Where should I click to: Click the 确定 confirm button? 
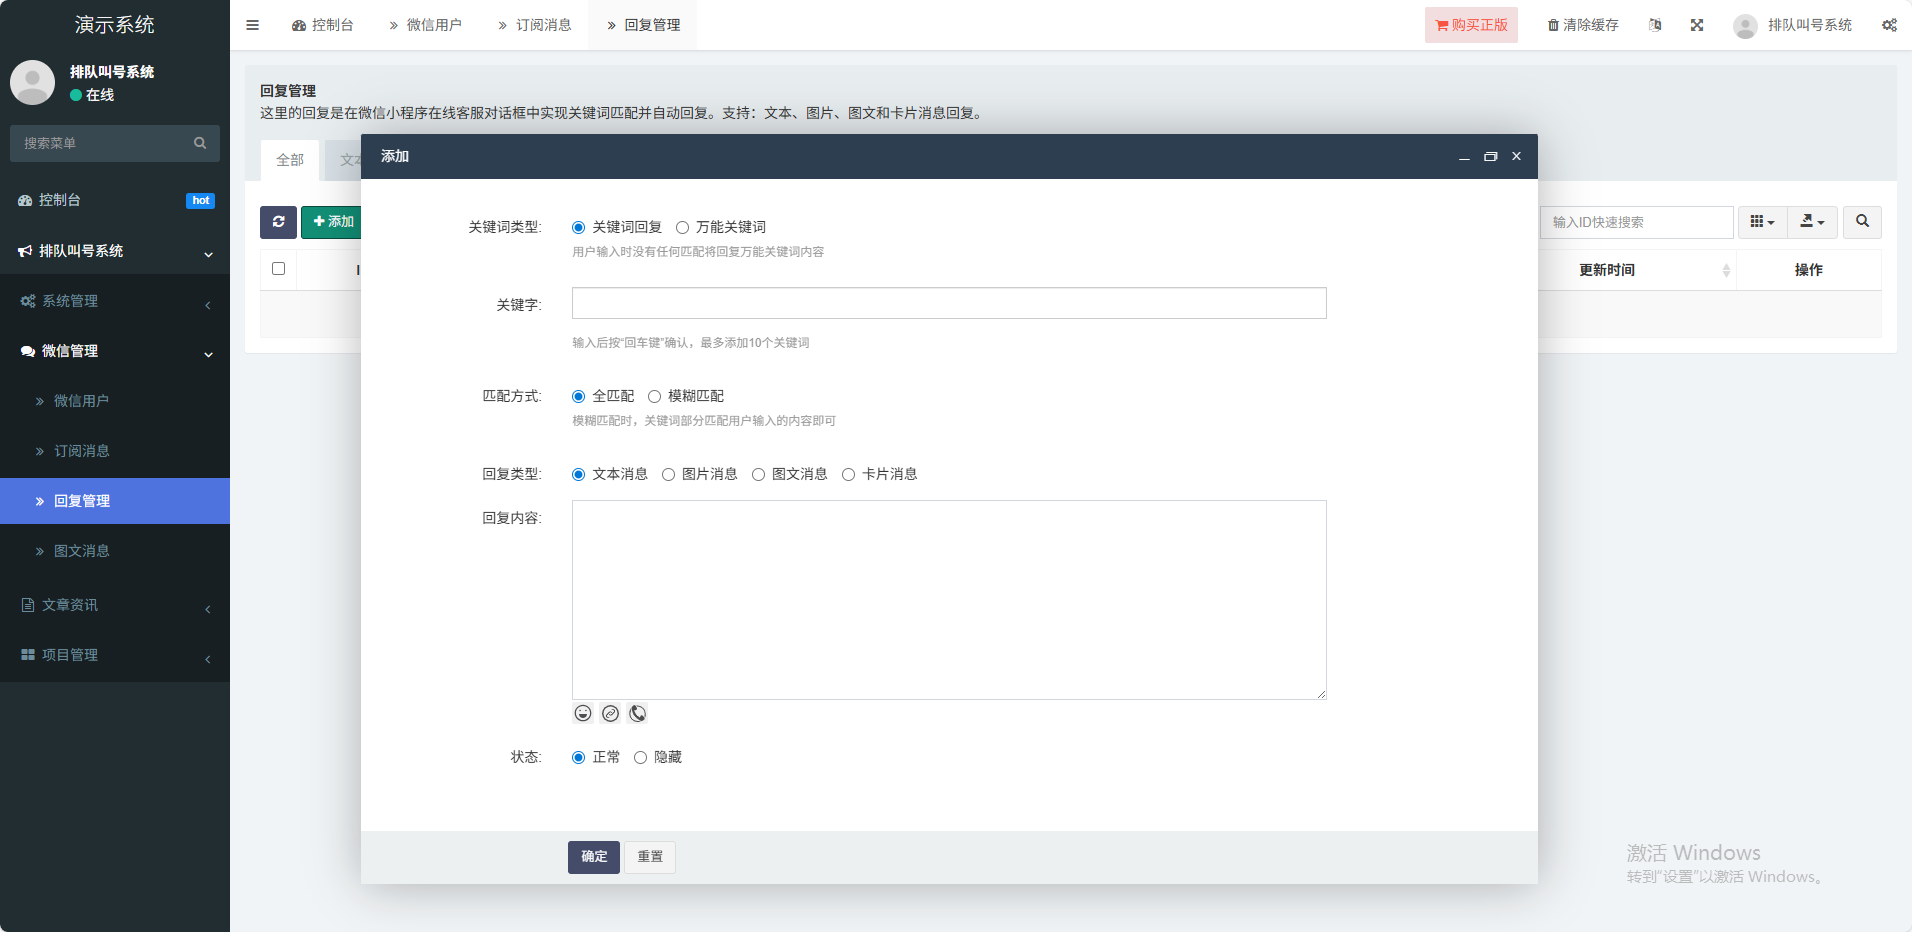594,857
